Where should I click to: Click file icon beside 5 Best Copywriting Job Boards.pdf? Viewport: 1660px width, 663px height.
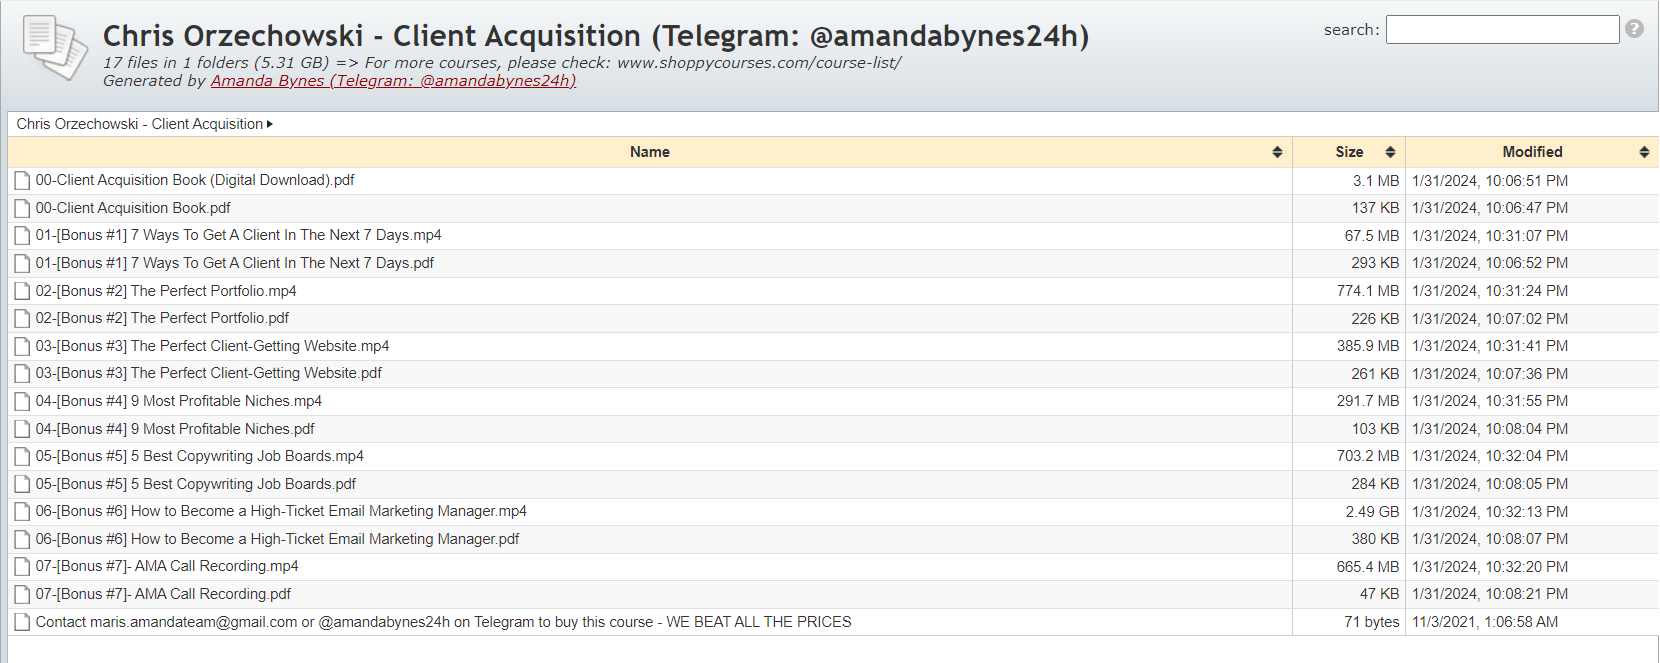click(22, 484)
